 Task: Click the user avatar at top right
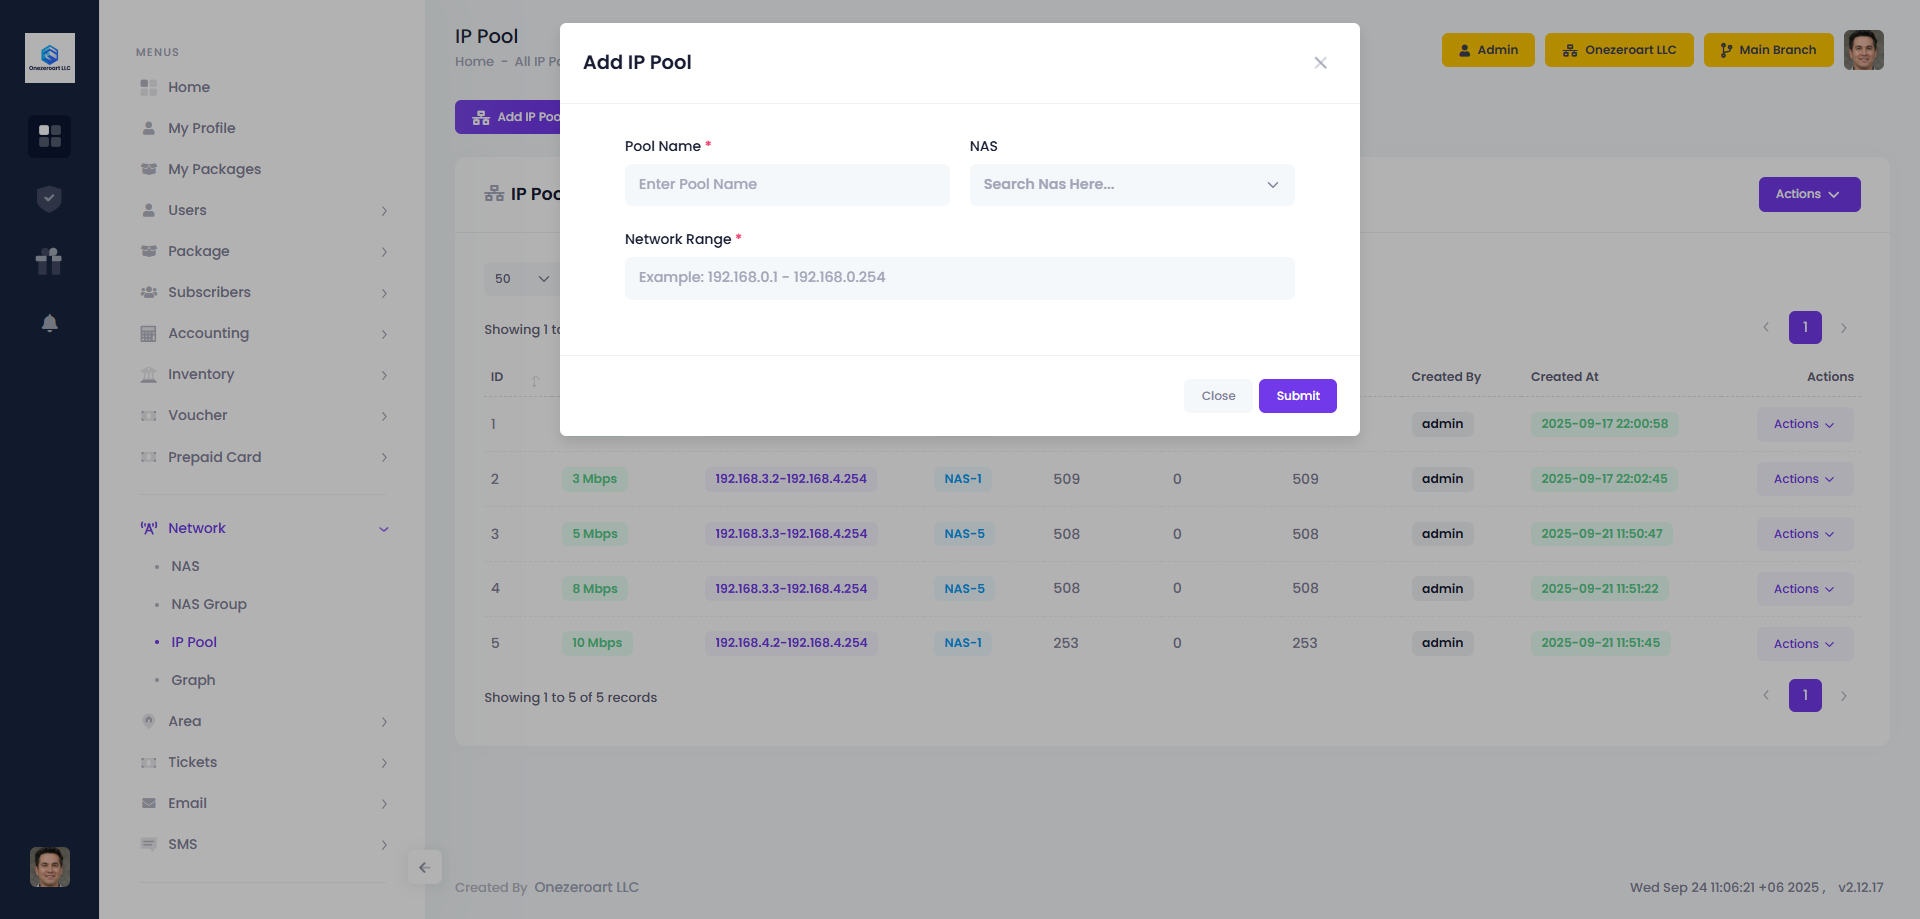(x=1863, y=50)
